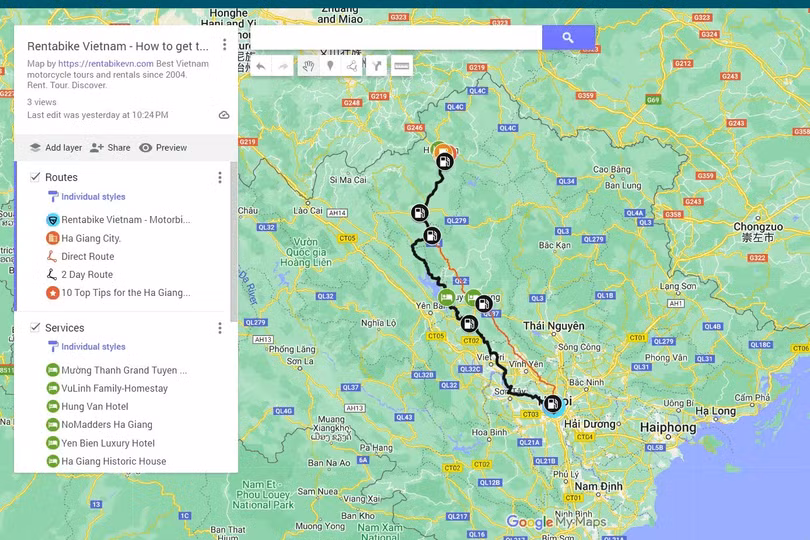Open the map Preview

point(163,147)
